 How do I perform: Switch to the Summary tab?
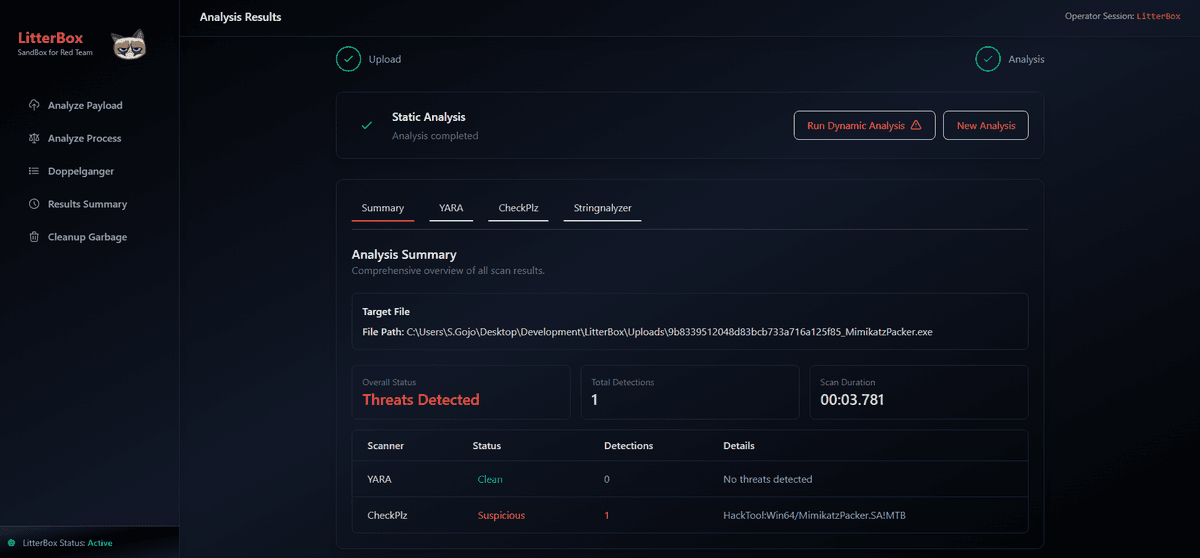383,208
